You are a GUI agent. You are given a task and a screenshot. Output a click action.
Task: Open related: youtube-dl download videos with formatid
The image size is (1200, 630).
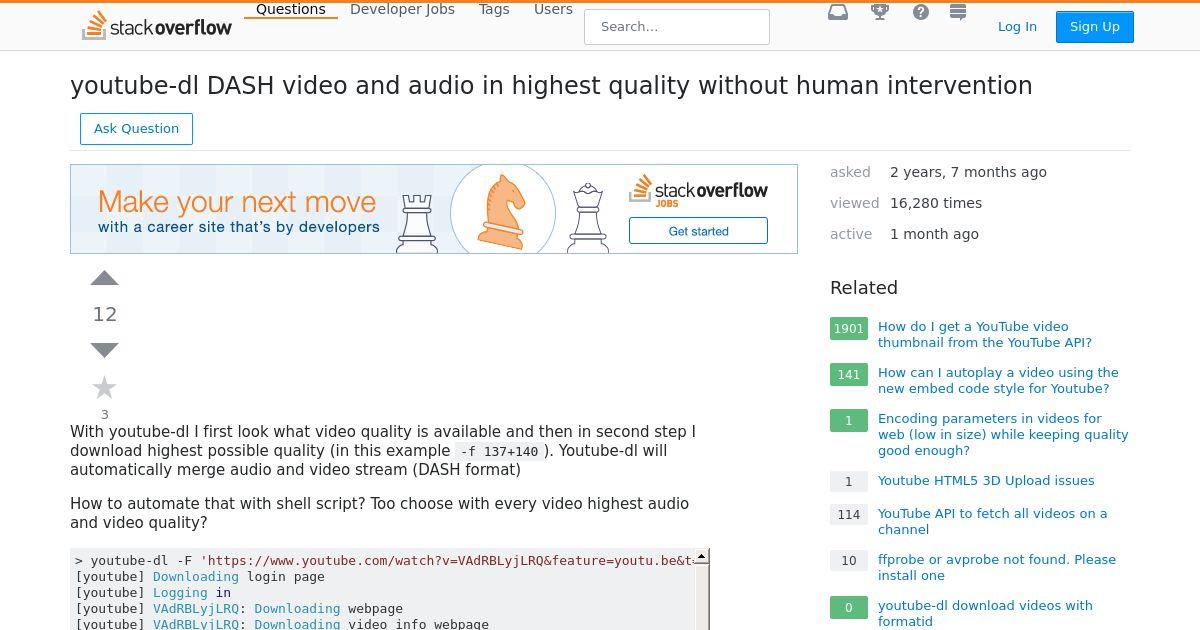pos(985,613)
